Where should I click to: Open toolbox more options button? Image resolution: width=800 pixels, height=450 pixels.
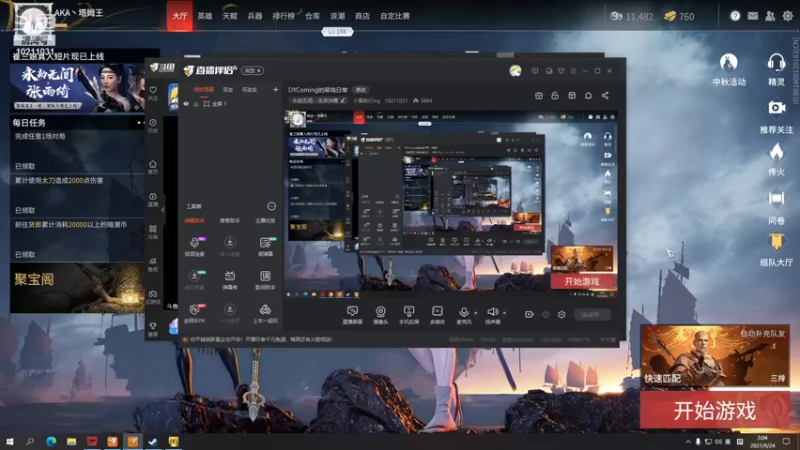(x=271, y=206)
